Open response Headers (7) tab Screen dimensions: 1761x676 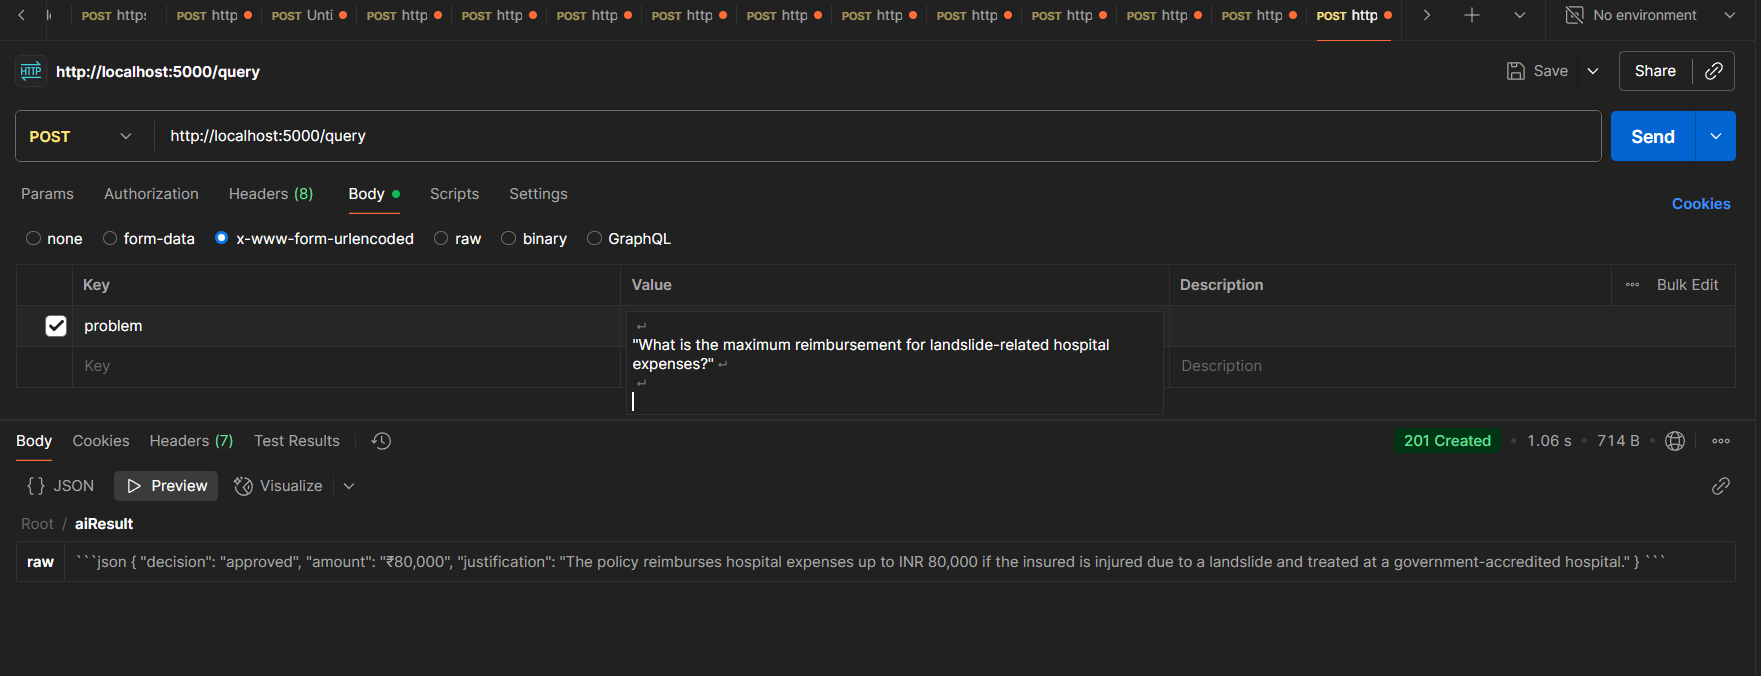click(191, 441)
